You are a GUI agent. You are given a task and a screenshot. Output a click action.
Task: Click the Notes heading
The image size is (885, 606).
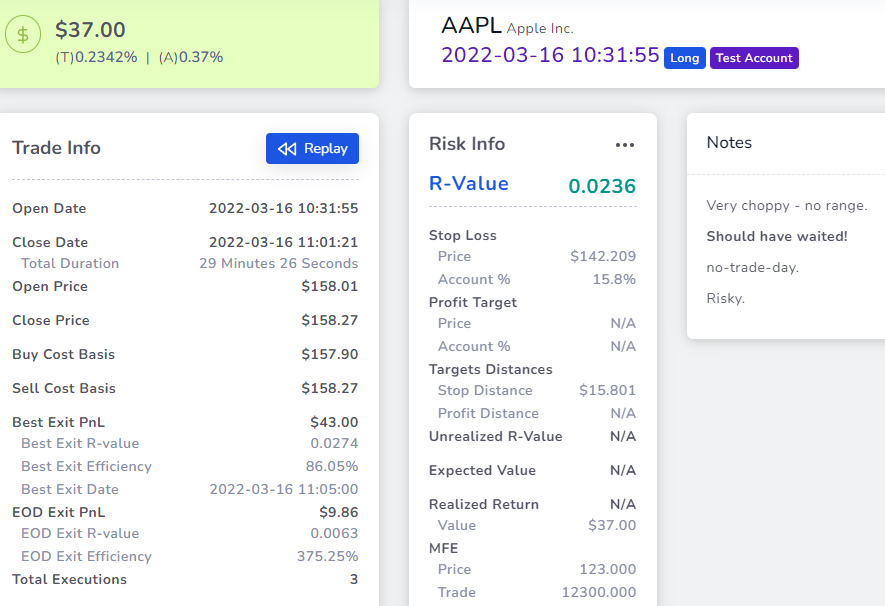729,143
